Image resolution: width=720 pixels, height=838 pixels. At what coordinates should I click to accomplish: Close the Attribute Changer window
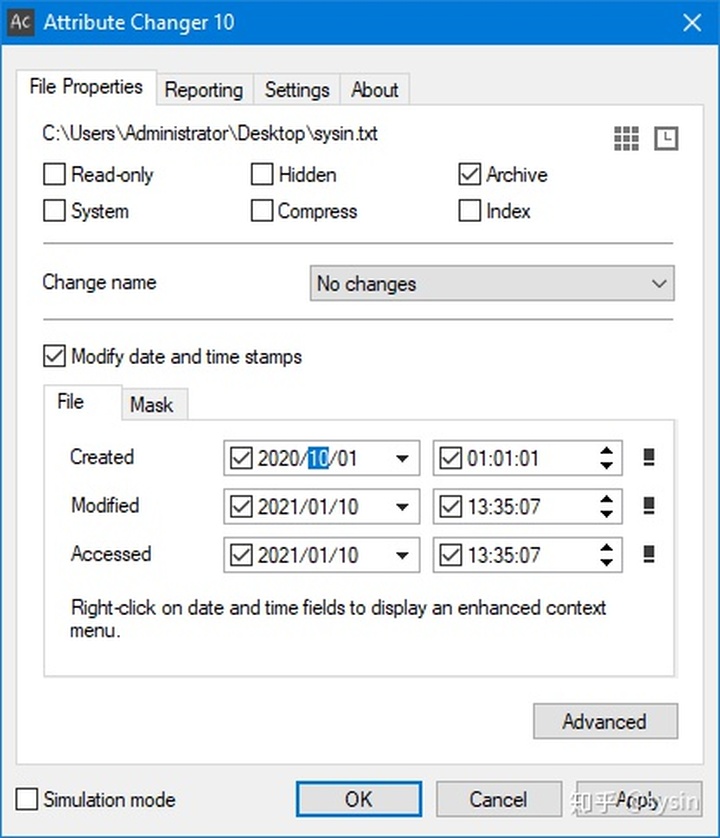coord(692,22)
